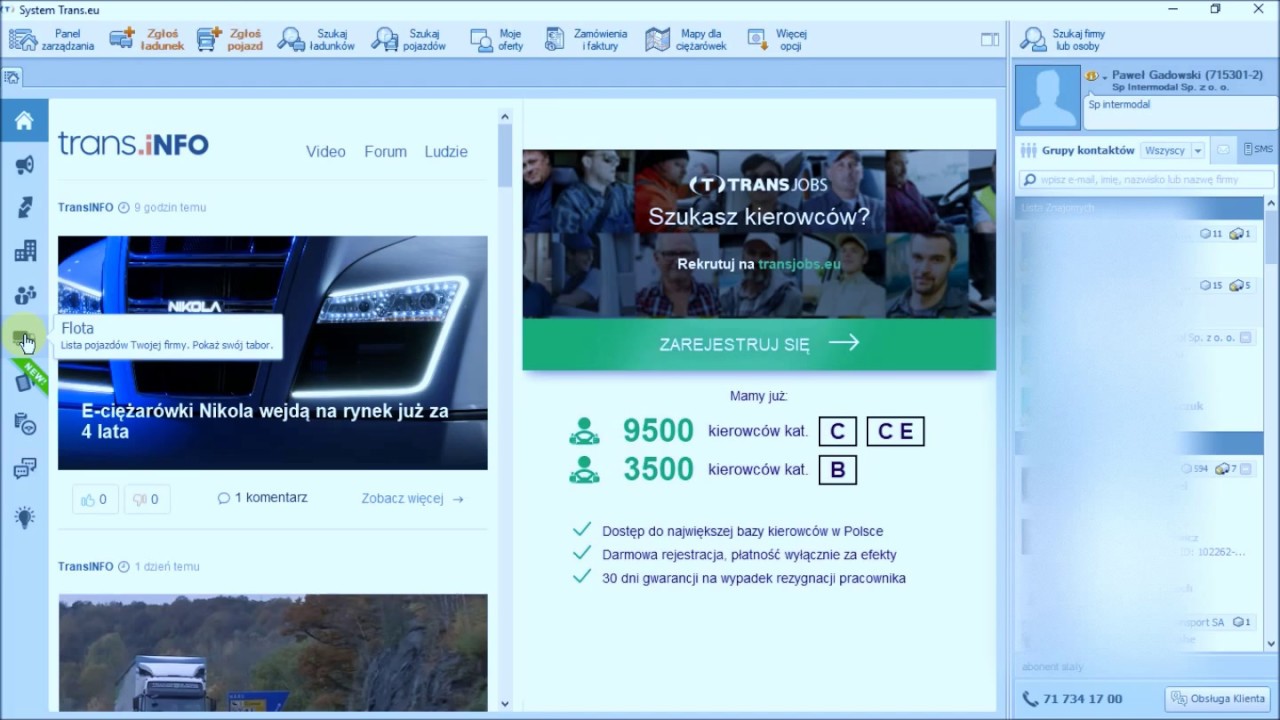Click Zgłoś ładunek toolbar button
Screen dimensions: 1280x720
pyautogui.click(x=147, y=39)
